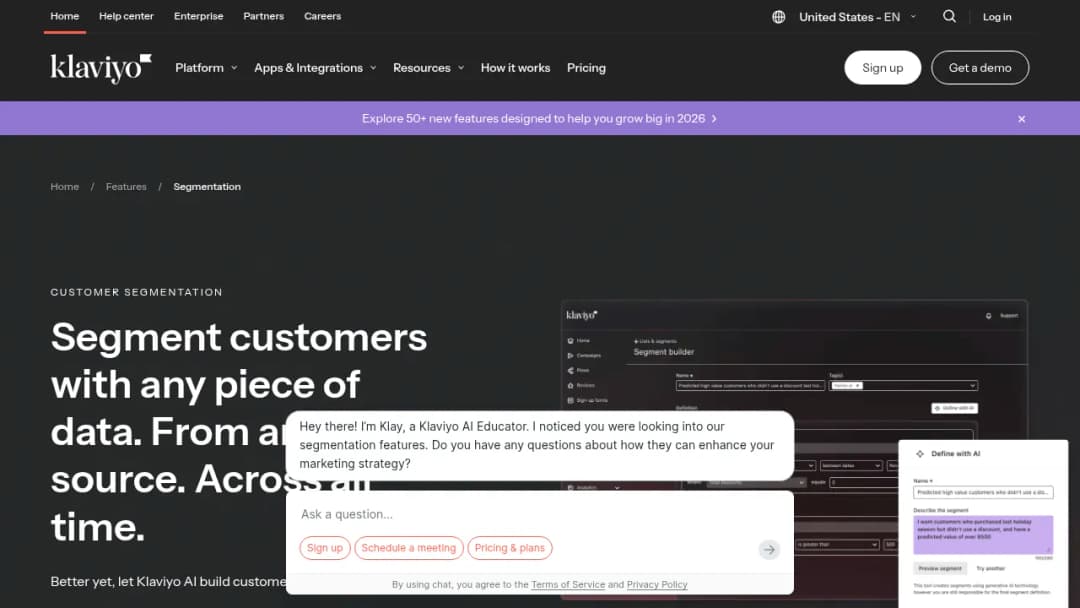The width and height of the screenshot is (1080, 608).
Task: Click Klay's greeting chat message bubble
Action: (x=539, y=445)
